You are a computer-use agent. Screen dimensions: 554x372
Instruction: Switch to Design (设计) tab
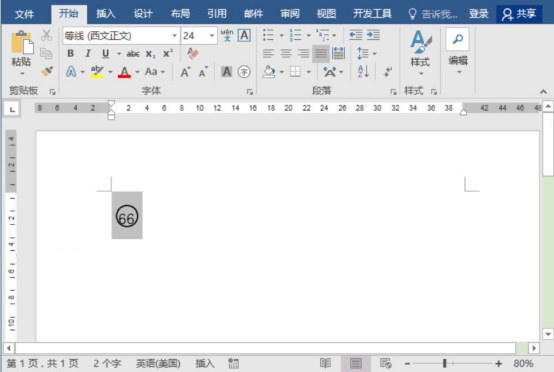point(143,14)
